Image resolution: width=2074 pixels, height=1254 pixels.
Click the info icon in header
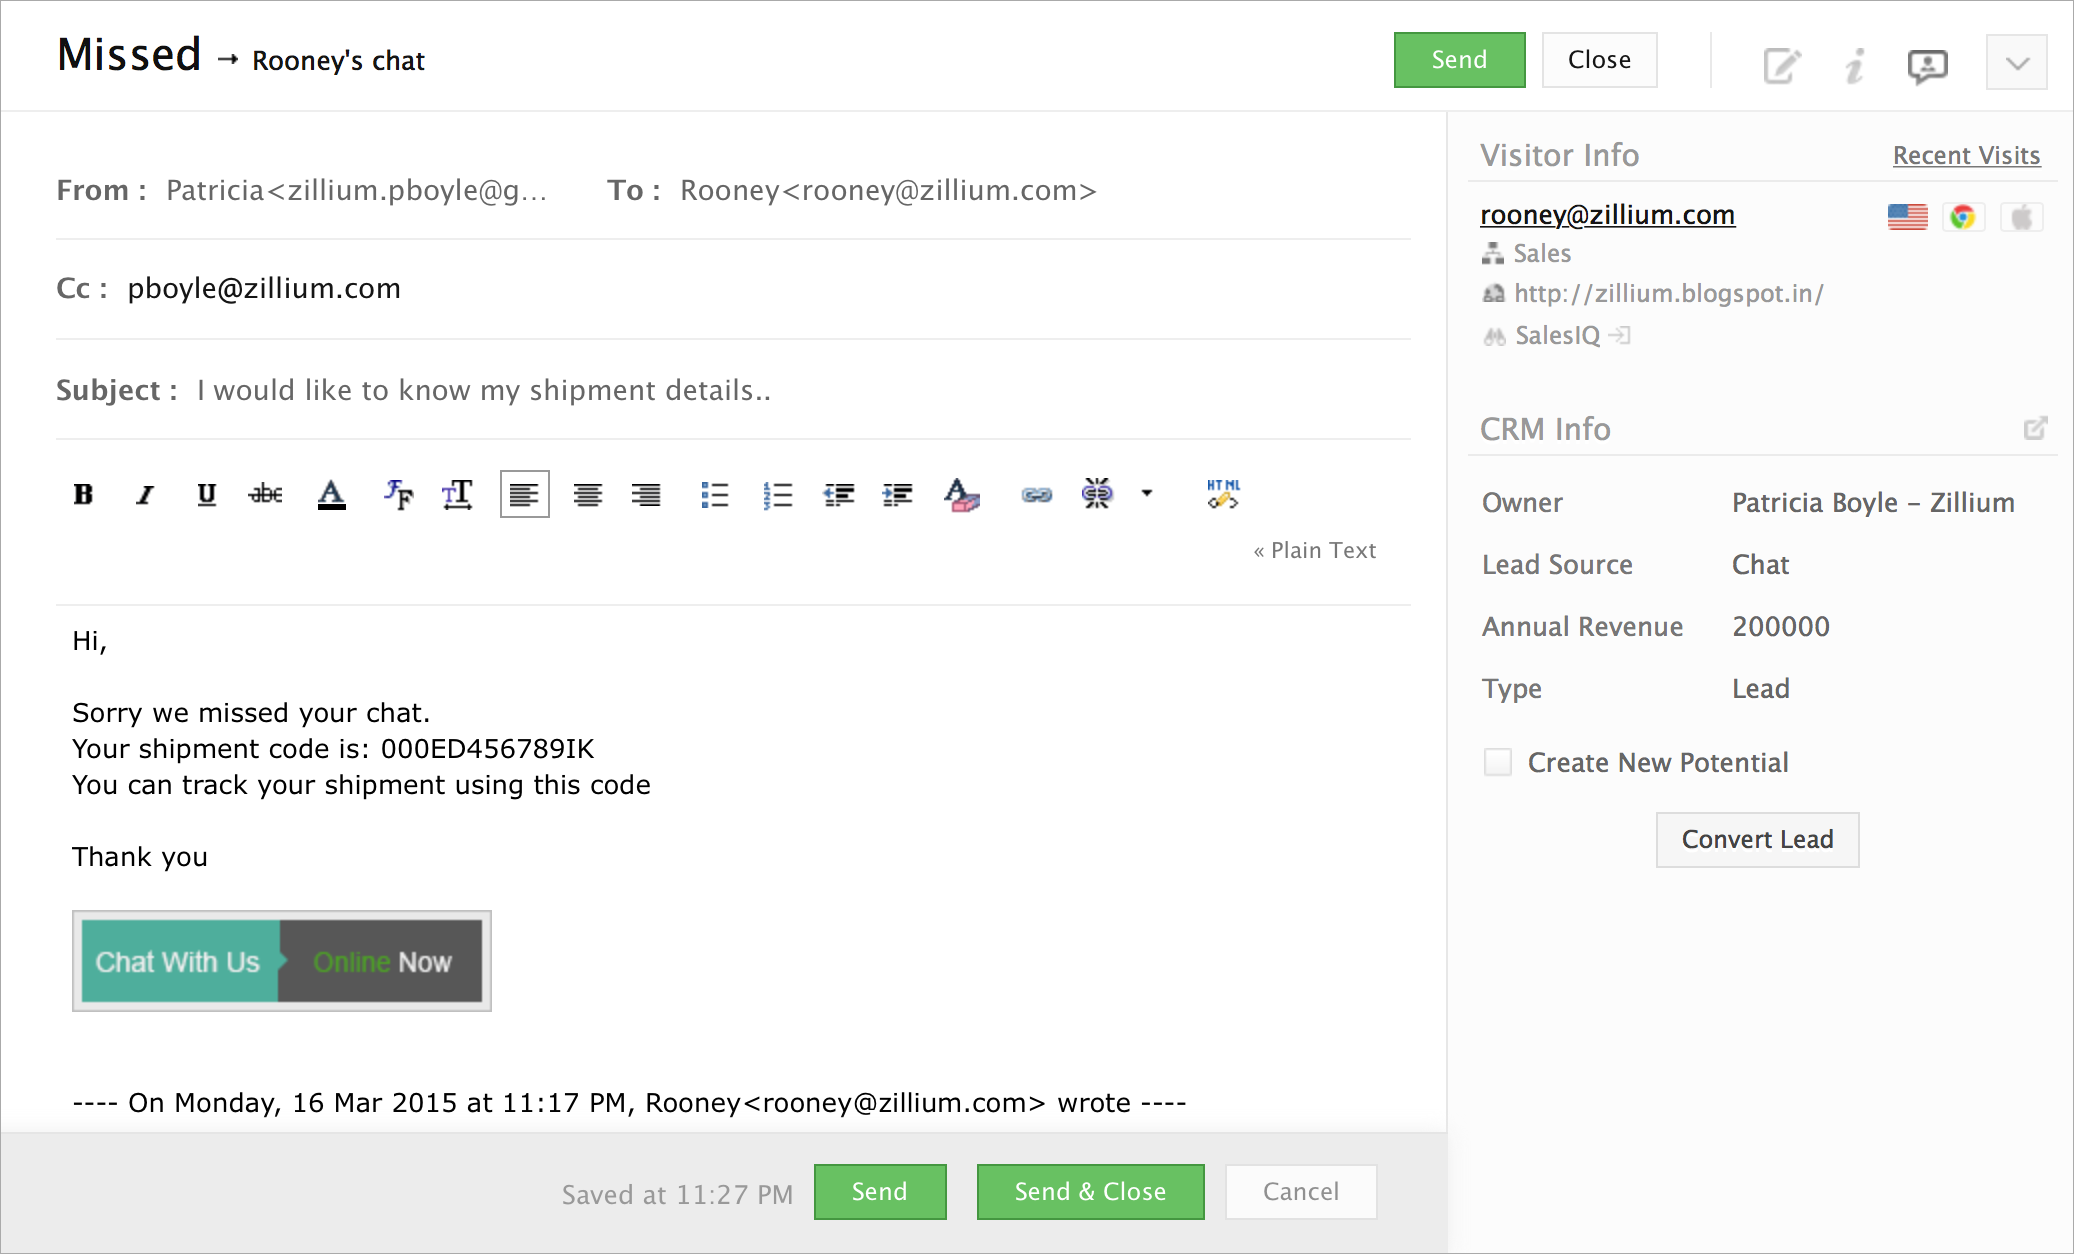[1855, 65]
